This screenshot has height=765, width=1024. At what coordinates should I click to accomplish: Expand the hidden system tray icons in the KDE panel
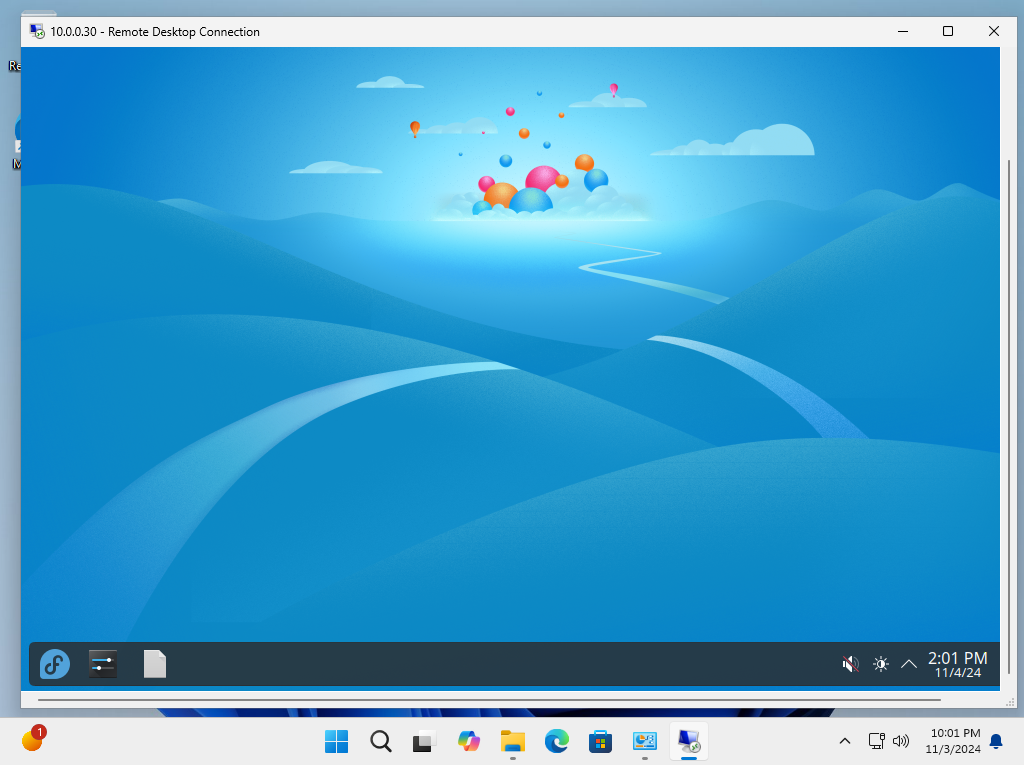click(908, 664)
